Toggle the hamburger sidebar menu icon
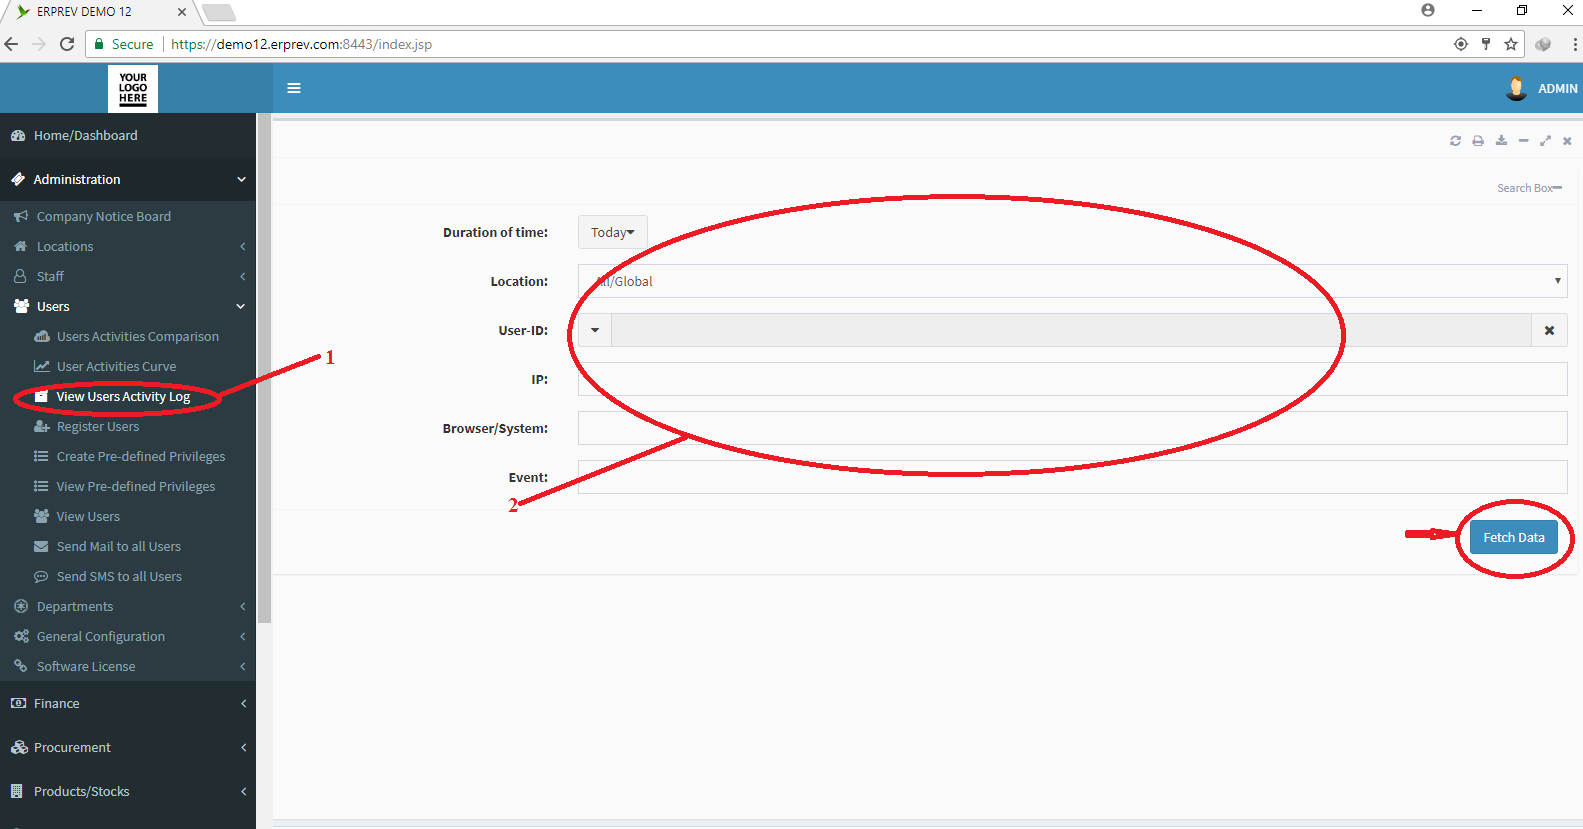The height and width of the screenshot is (829, 1583). tap(294, 88)
